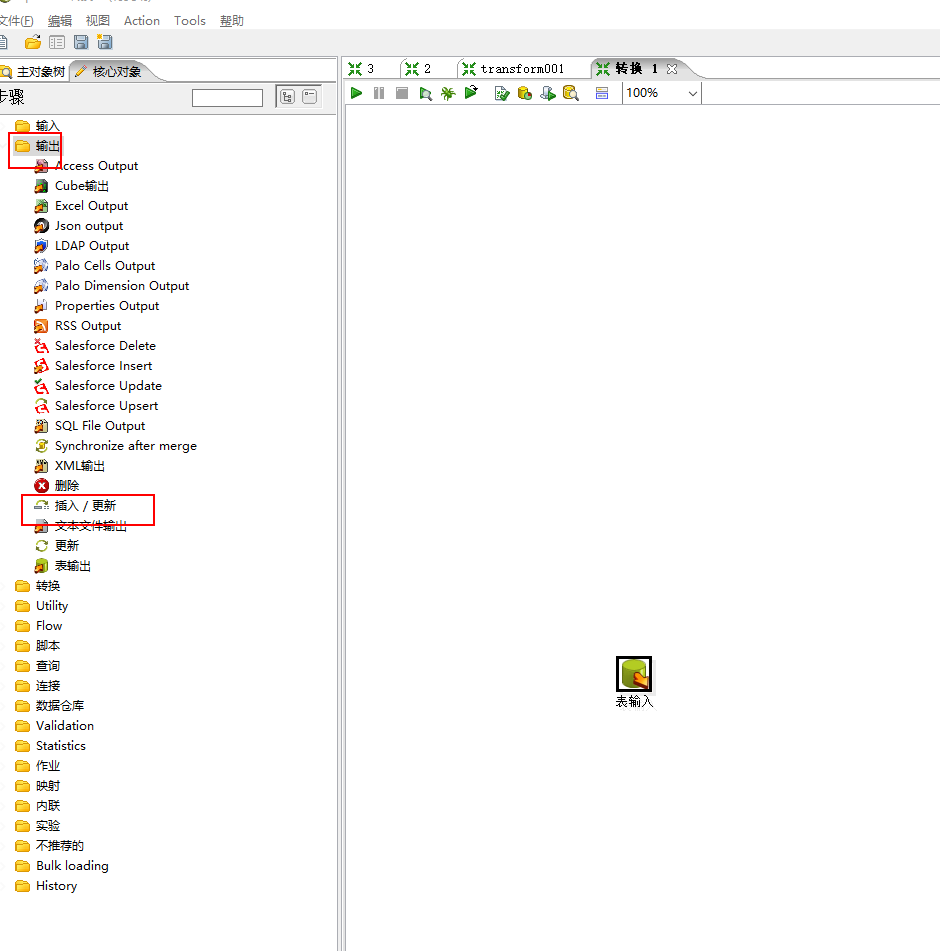Close the 转换 1 tab
The image size is (940, 951).
point(671,69)
